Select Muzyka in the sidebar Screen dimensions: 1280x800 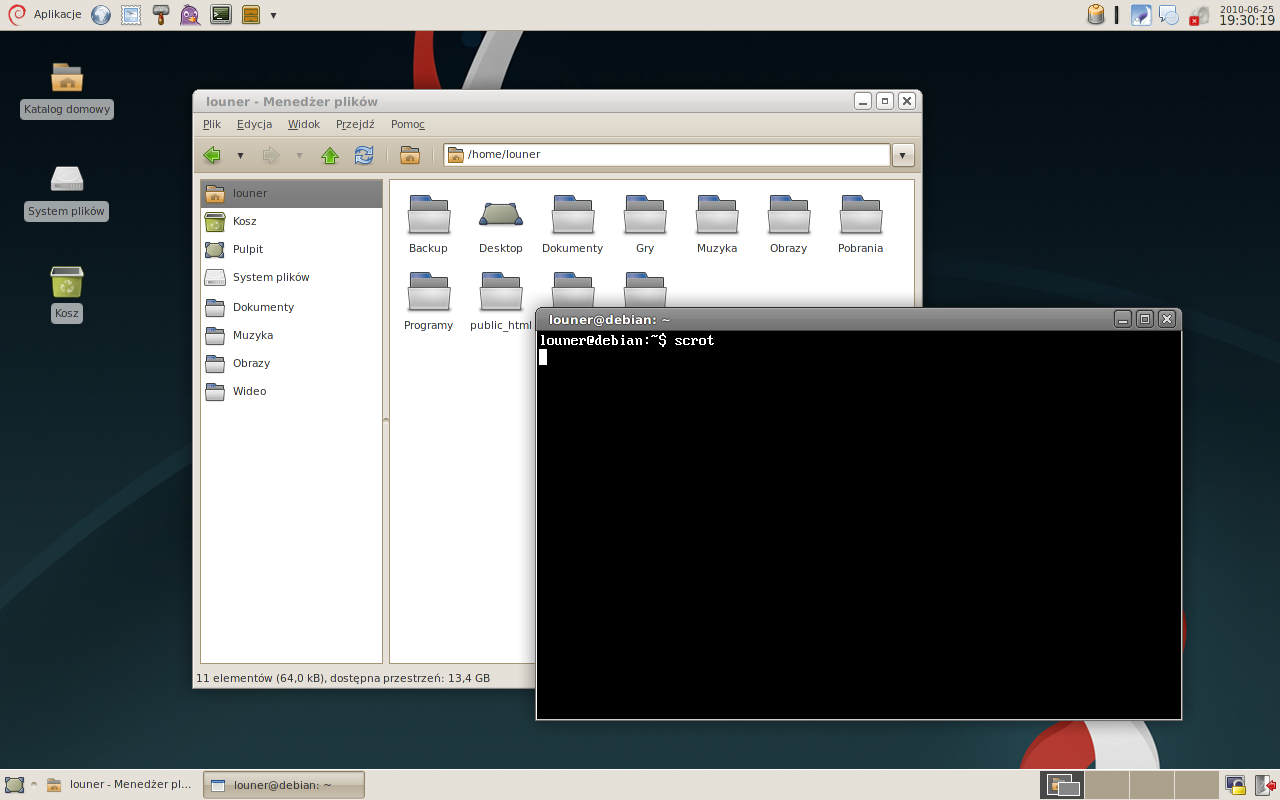(x=291, y=335)
